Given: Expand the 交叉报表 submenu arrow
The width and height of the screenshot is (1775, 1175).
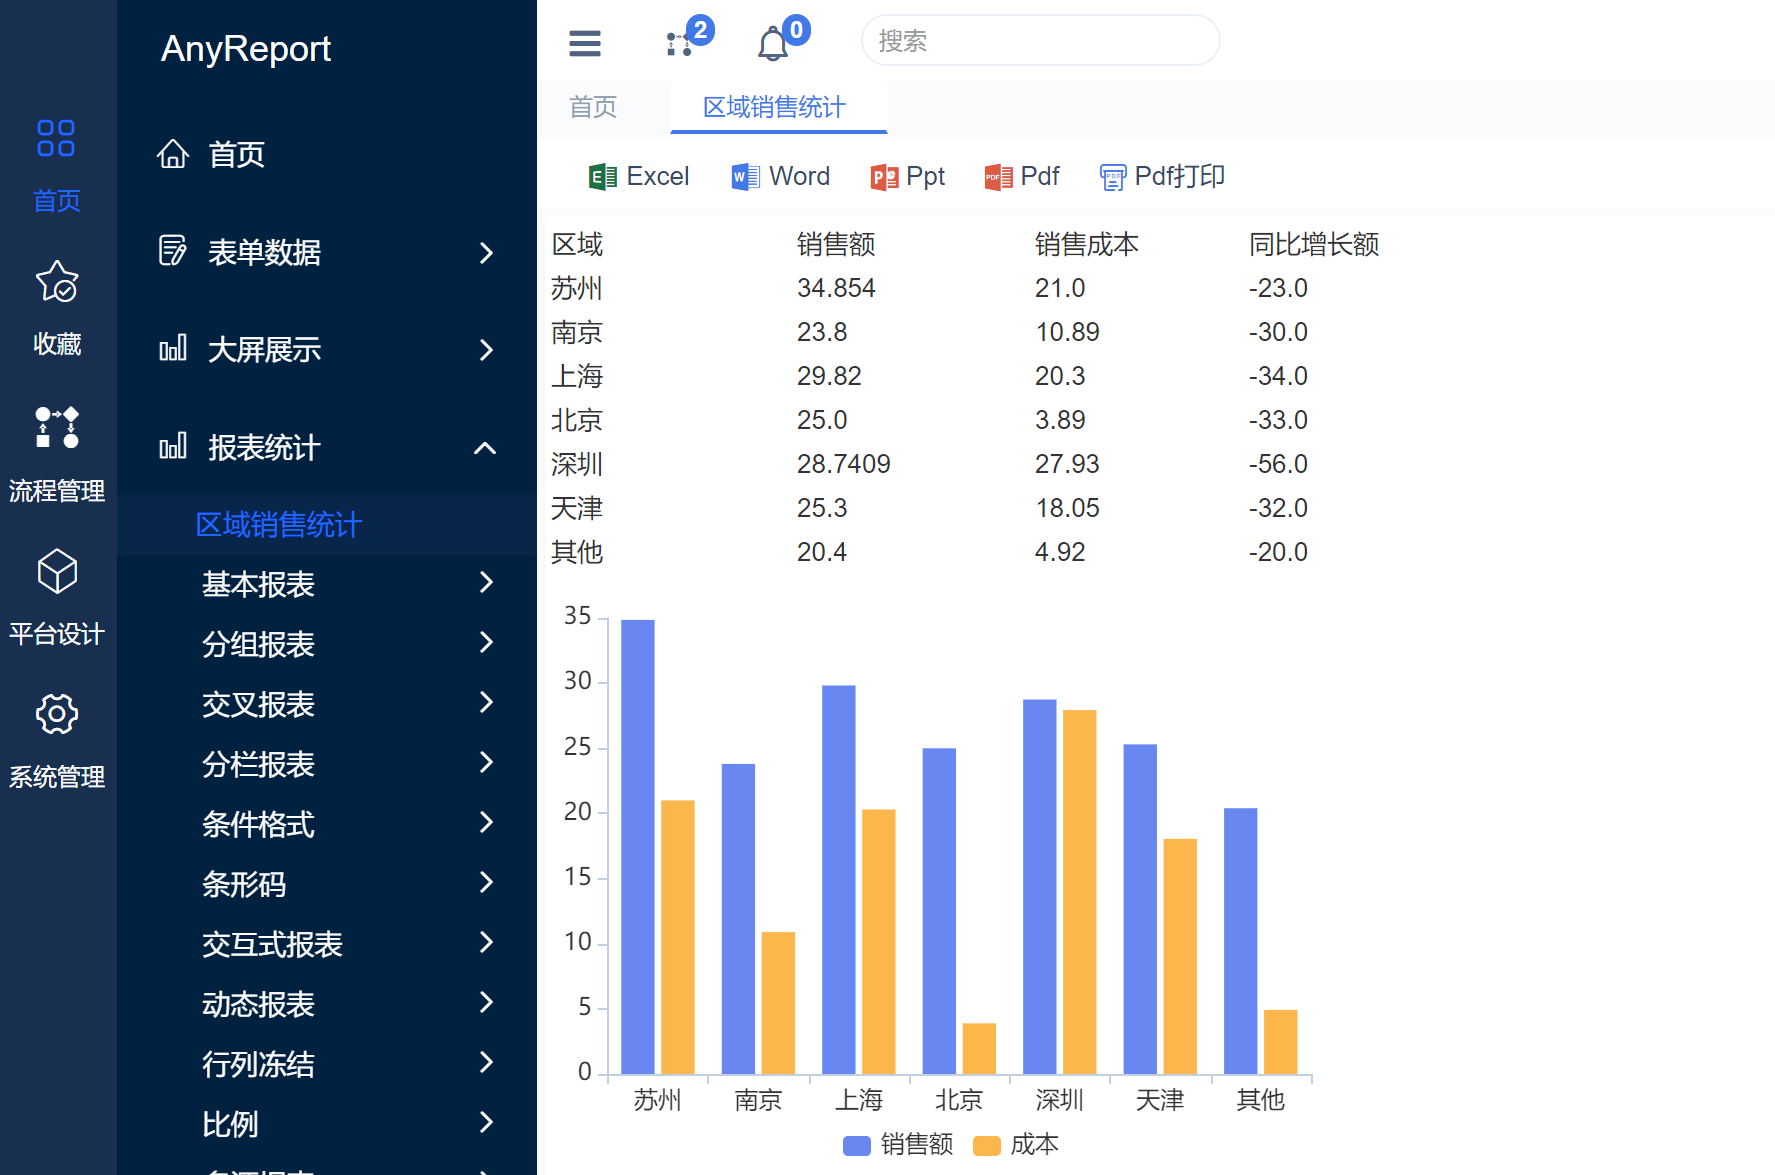Looking at the screenshot, I should (486, 702).
